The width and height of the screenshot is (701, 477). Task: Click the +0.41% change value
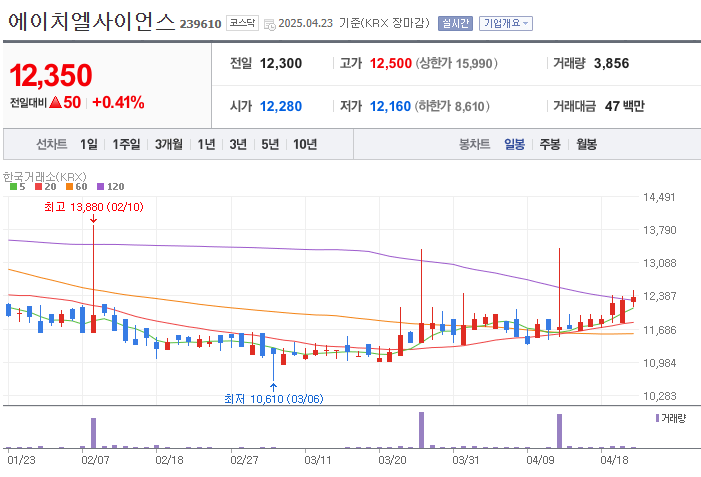[x=118, y=102]
